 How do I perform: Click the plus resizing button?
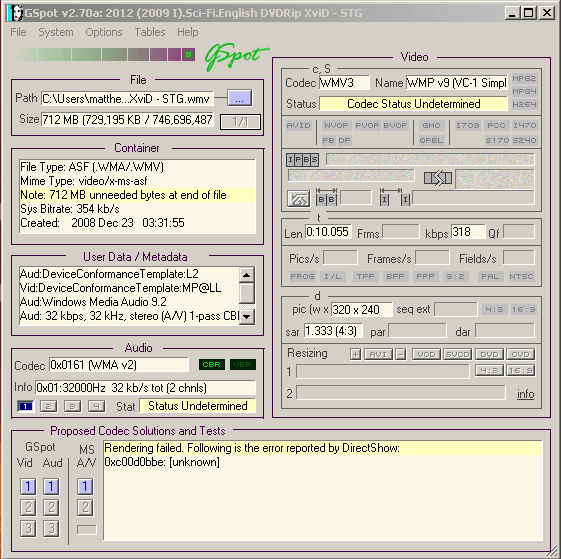[x=355, y=354]
